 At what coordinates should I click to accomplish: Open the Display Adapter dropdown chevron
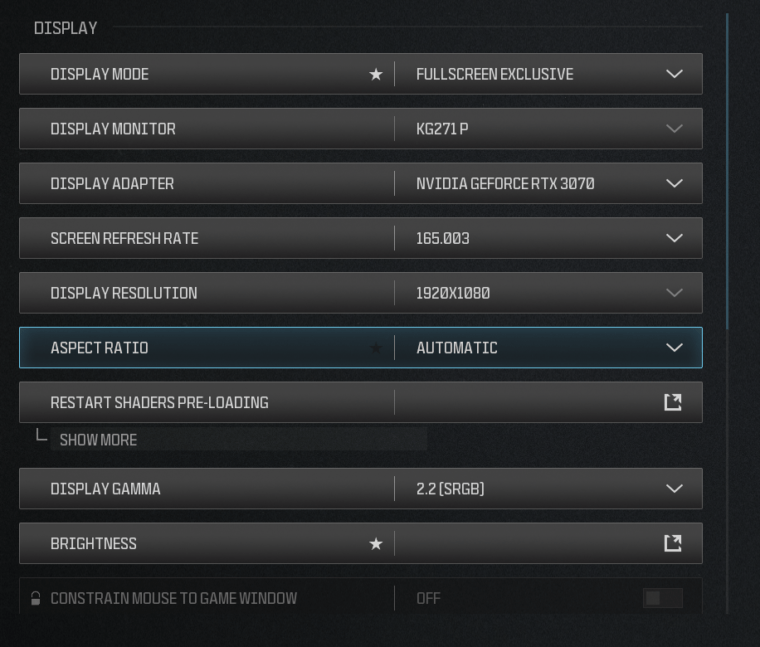tap(674, 184)
